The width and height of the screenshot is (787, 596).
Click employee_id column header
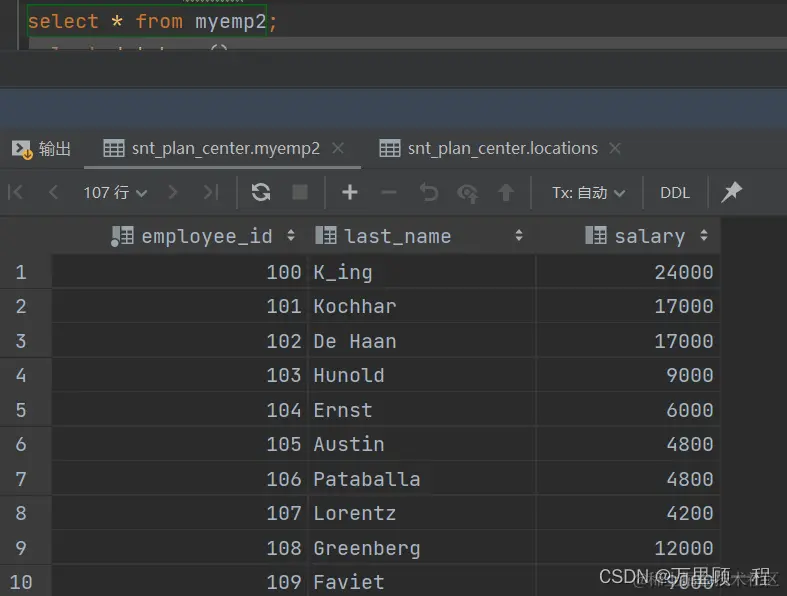click(179, 235)
